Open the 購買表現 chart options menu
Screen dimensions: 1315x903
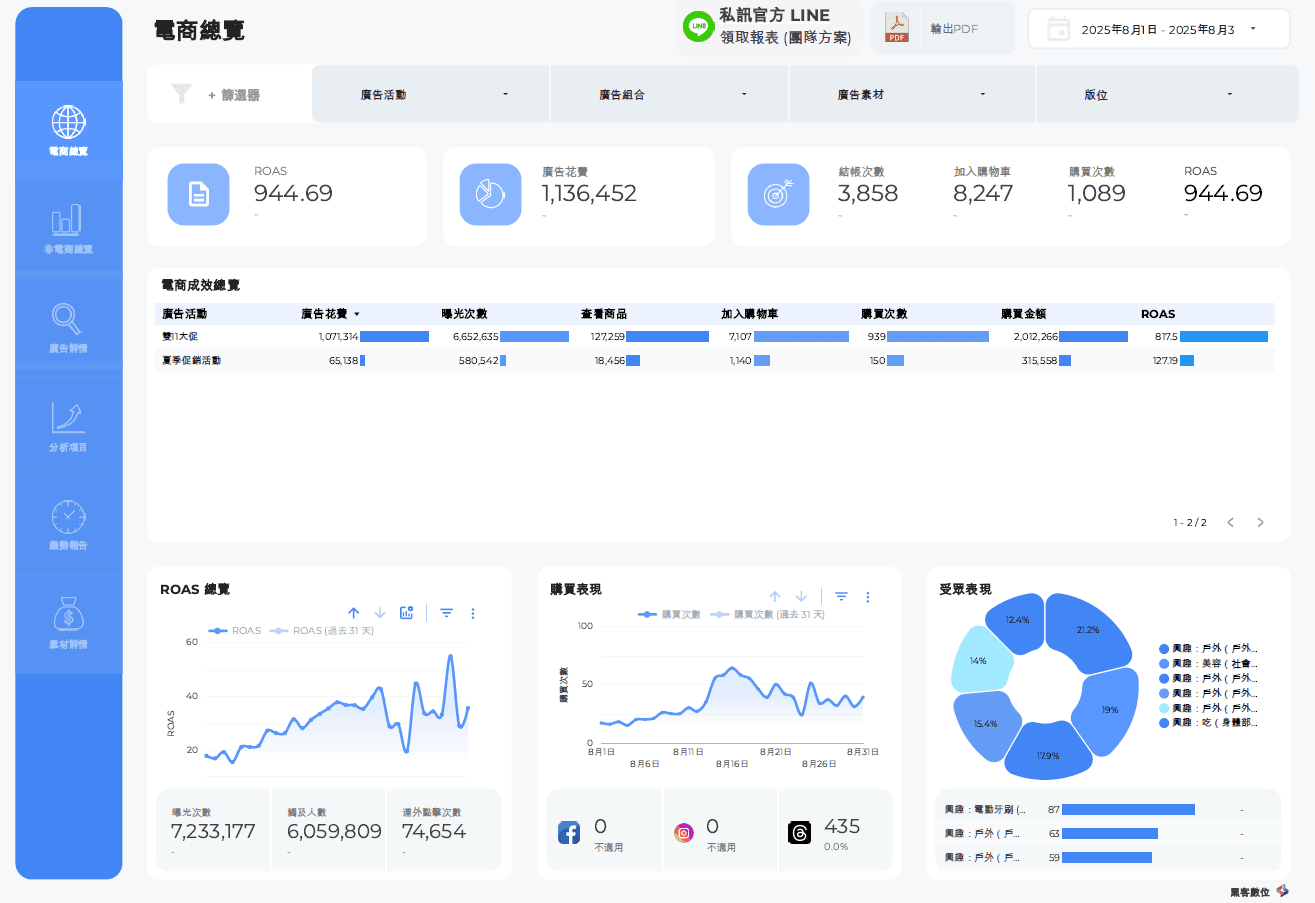(x=868, y=596)
